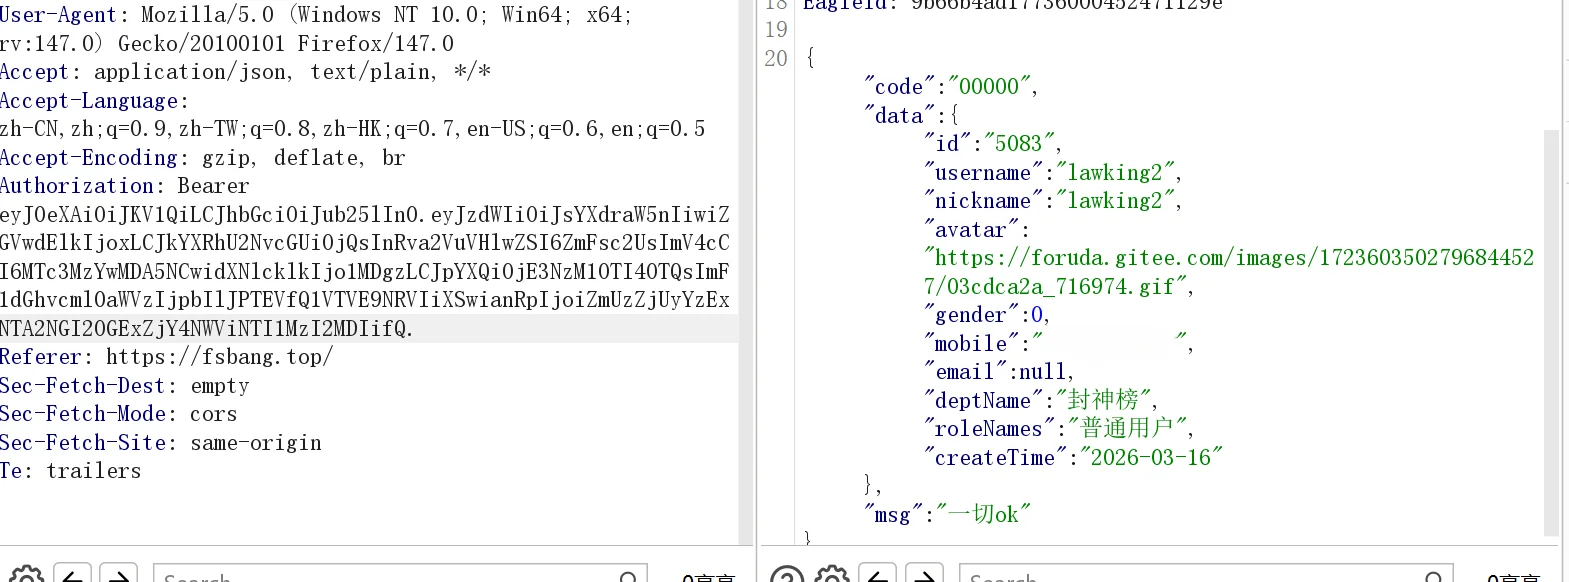The height and width of the screenshot is (582, 1569).
Task: Click the request pane vertical scrollbar
Action: pyautogui.click(x=745, y=270)
